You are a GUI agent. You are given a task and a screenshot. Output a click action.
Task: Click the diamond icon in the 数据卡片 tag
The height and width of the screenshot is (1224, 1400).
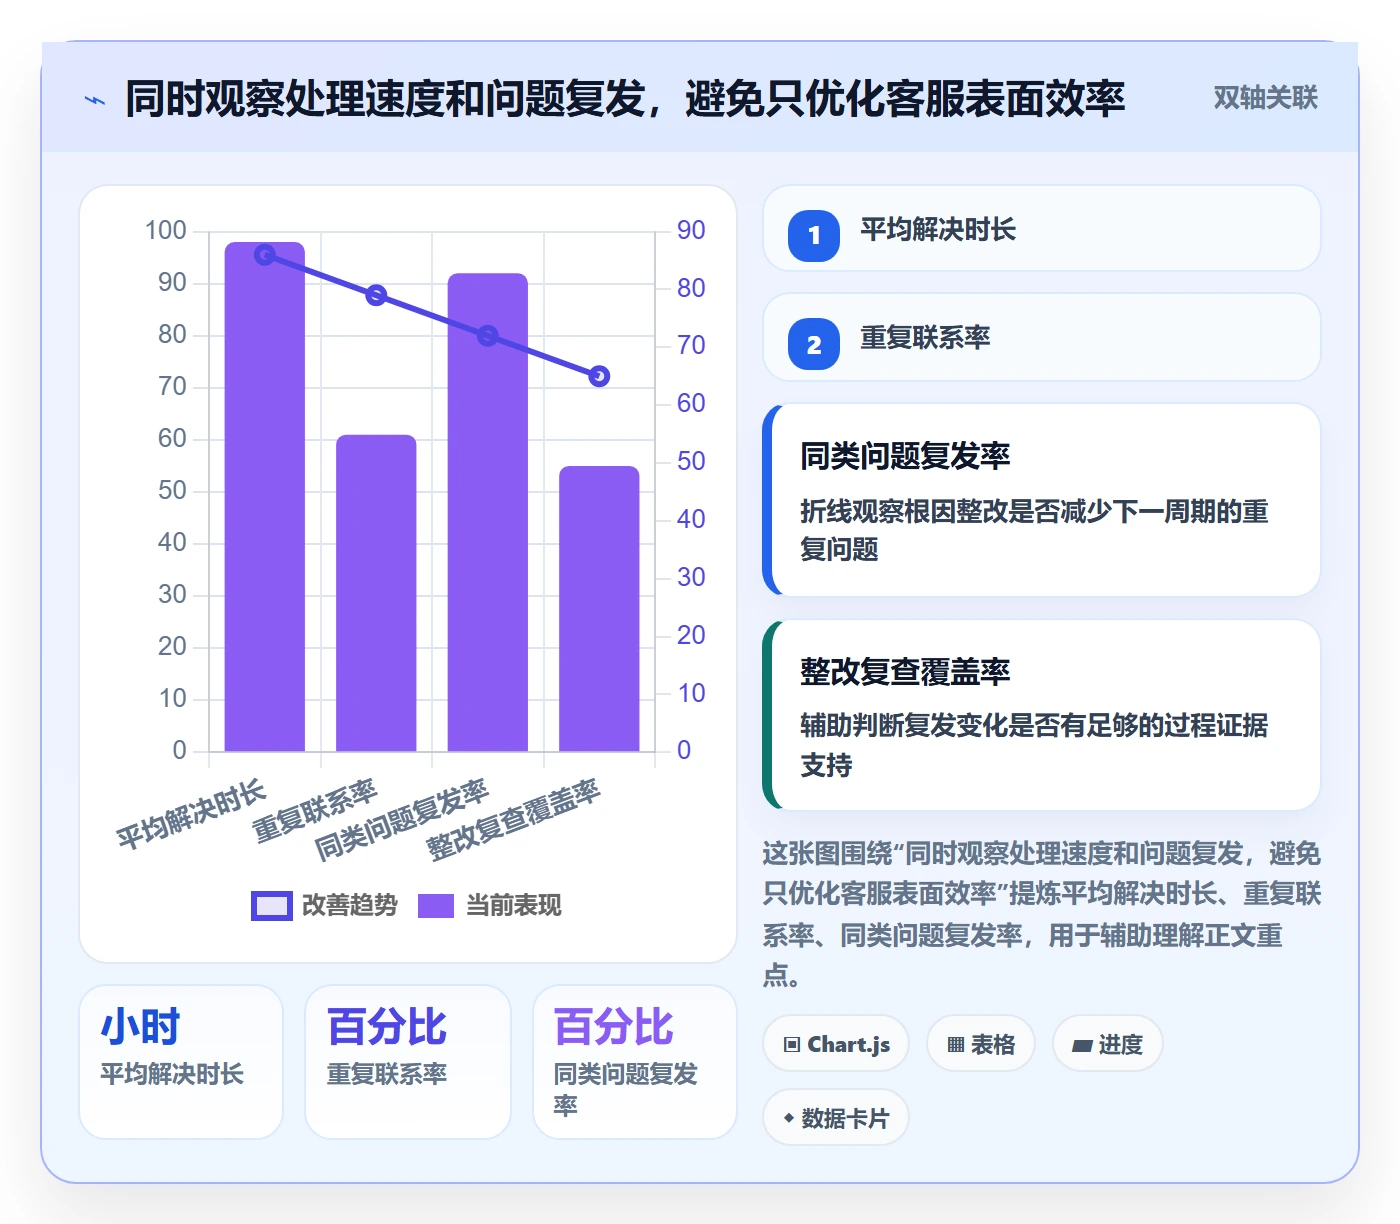coord(789,1118)
